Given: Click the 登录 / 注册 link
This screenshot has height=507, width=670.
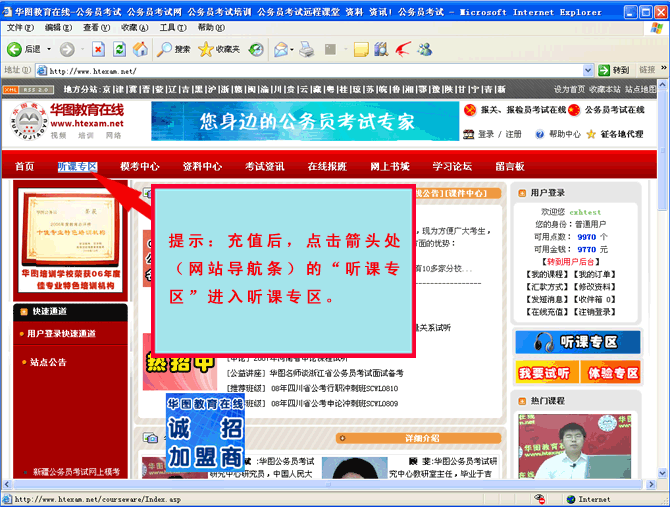Looking at the screenshot, I should coord(500,134).
